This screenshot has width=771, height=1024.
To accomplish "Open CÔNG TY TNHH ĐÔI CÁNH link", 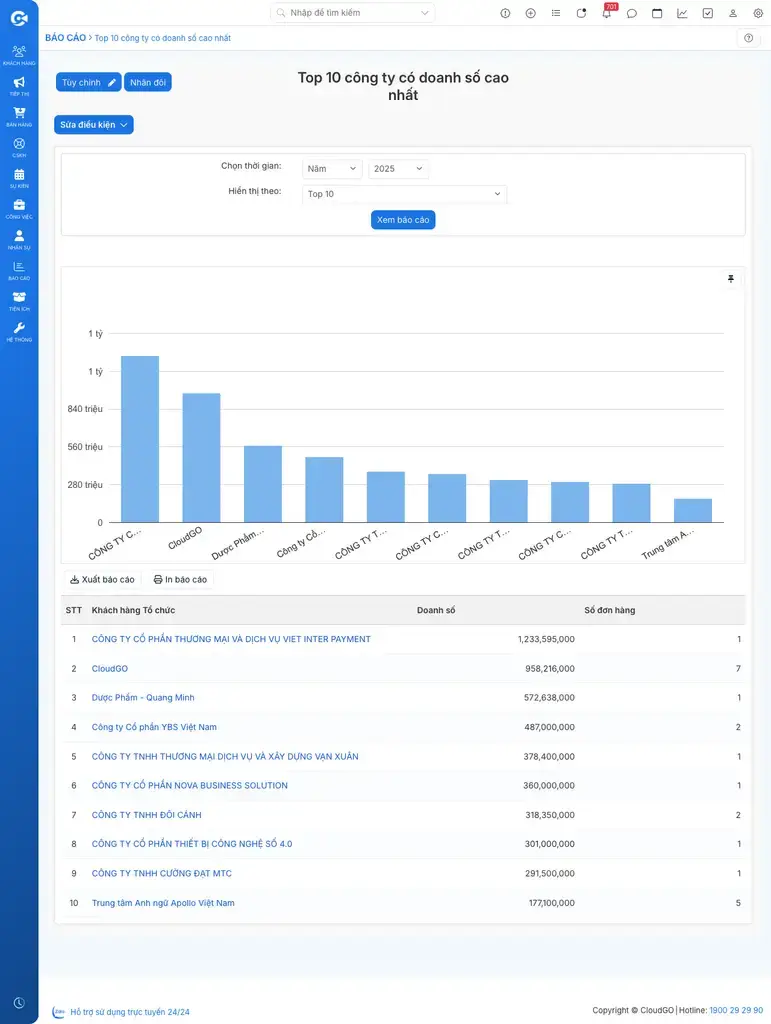I will click(x=146, y=815).
